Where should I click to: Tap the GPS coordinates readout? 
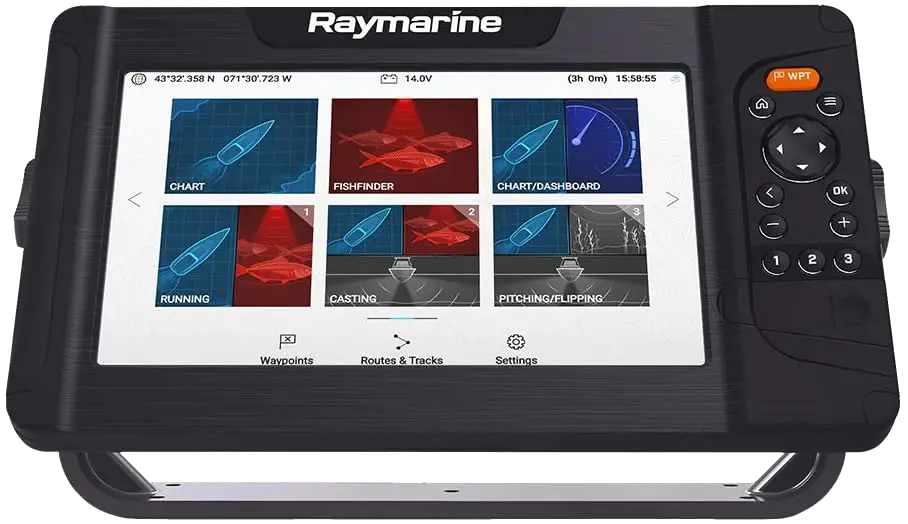coord(223,78)
